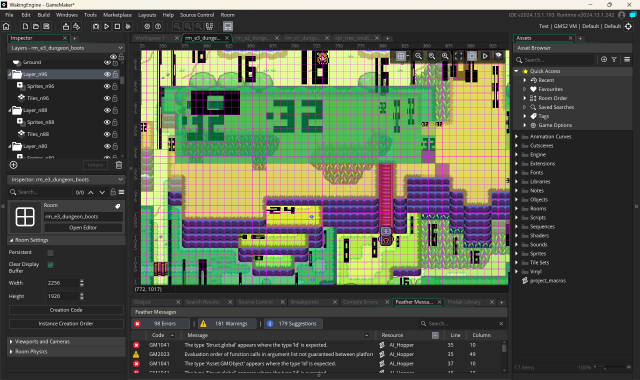This screenshot has height=380, width=640.
Task: Expand the Objects folder in Asset Browser
Action: (517, 200)
